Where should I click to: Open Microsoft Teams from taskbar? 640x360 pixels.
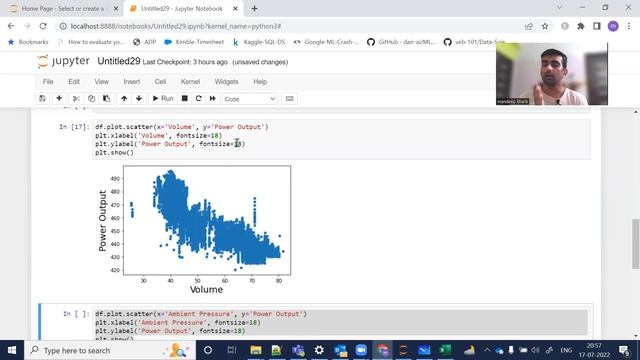298,350
